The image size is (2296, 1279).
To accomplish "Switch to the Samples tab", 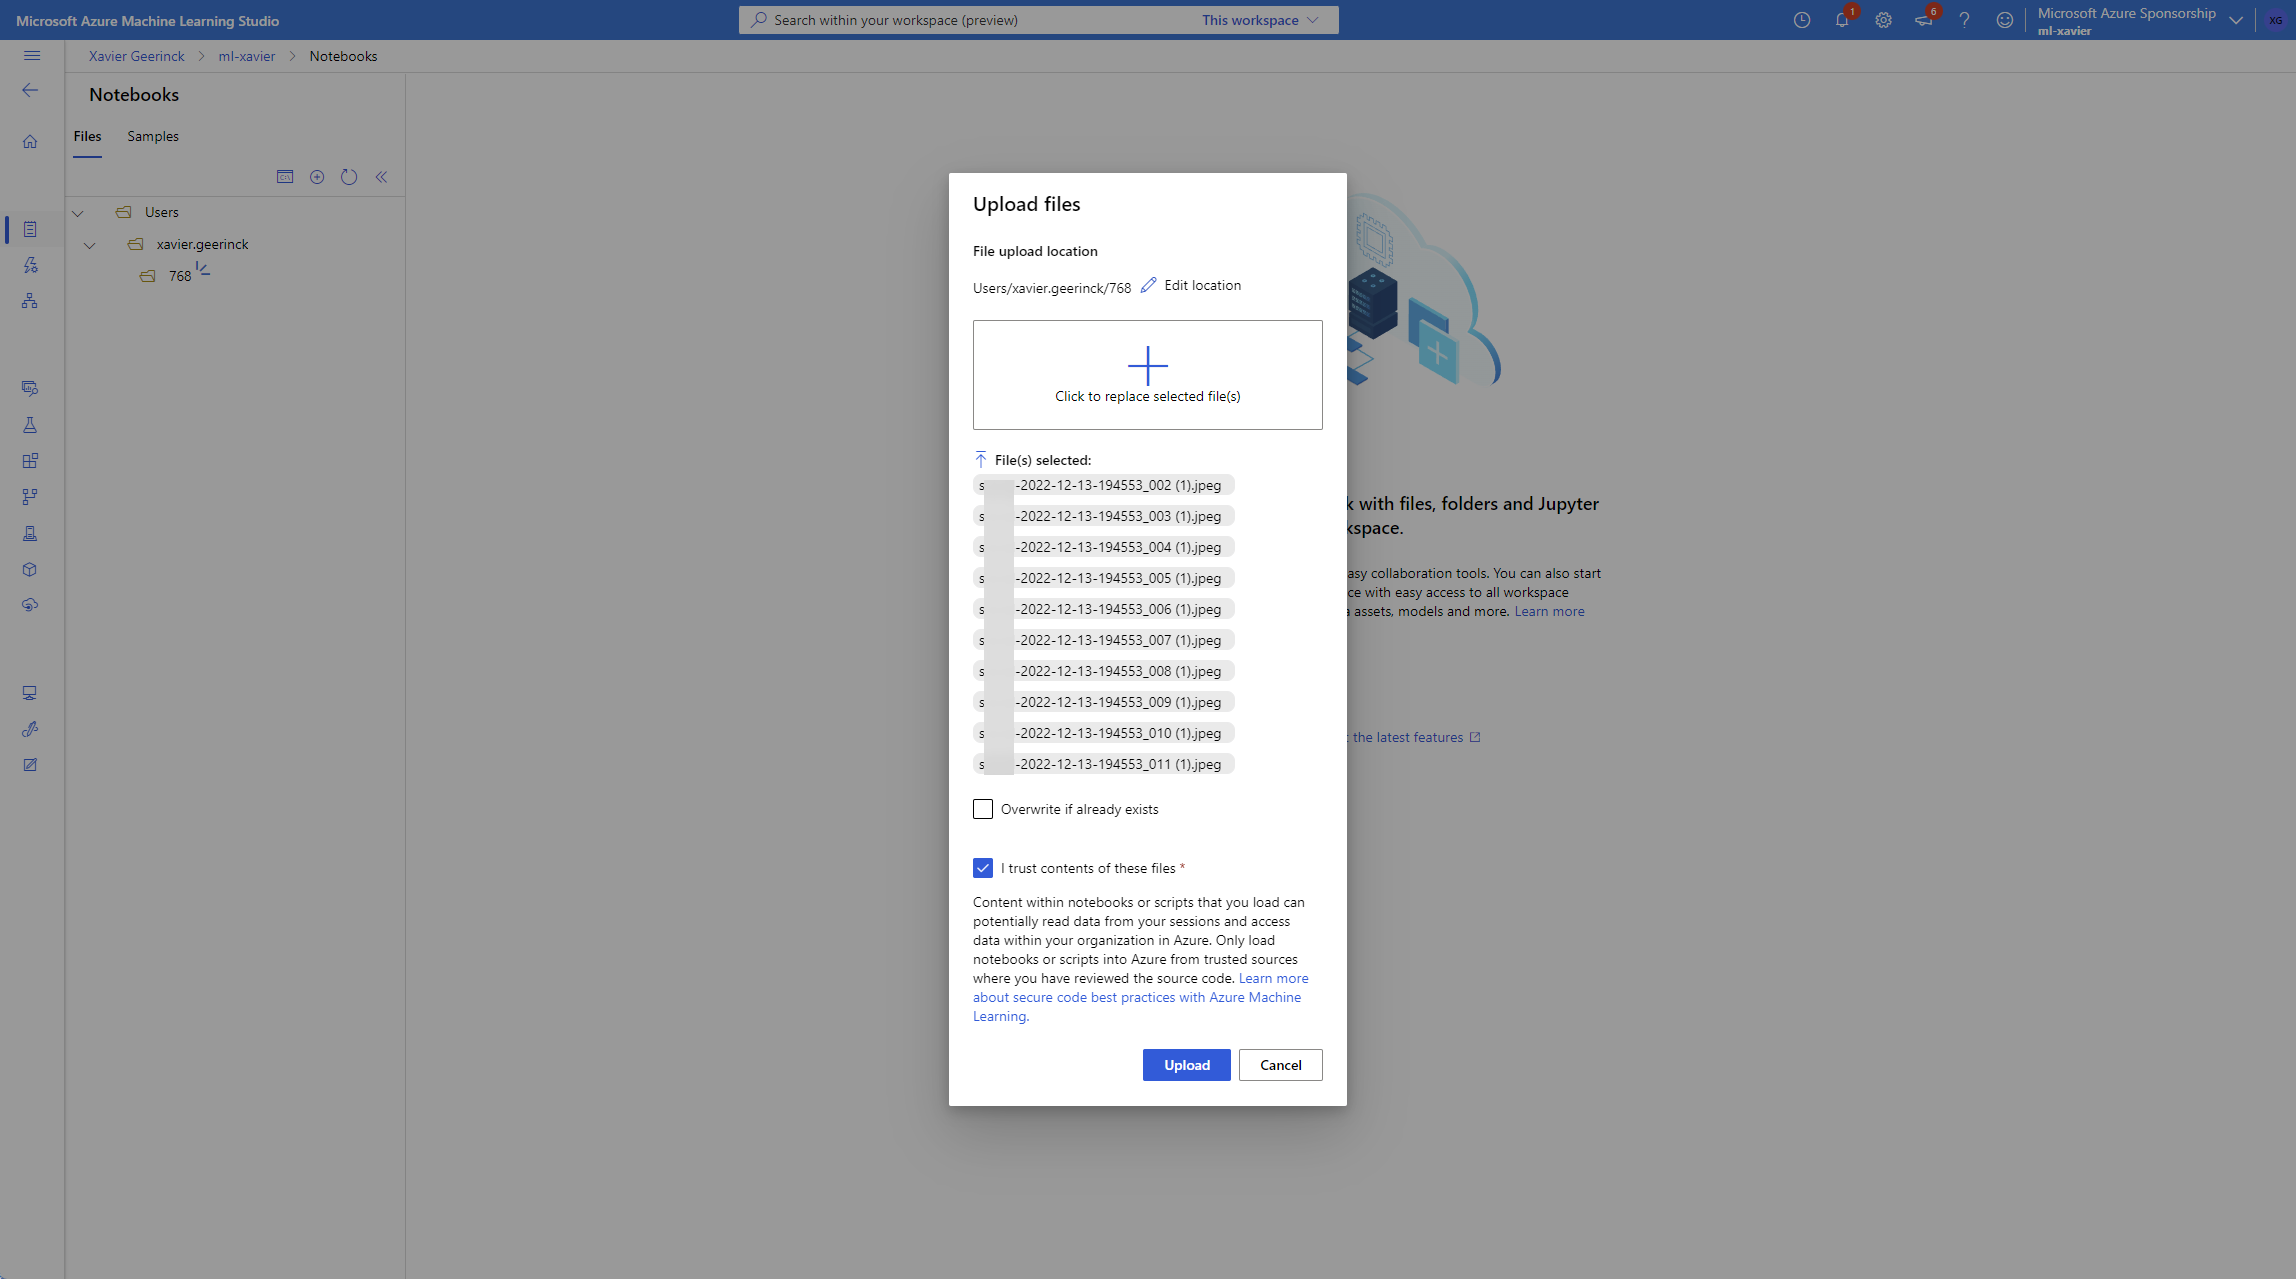I will (153, 136).
